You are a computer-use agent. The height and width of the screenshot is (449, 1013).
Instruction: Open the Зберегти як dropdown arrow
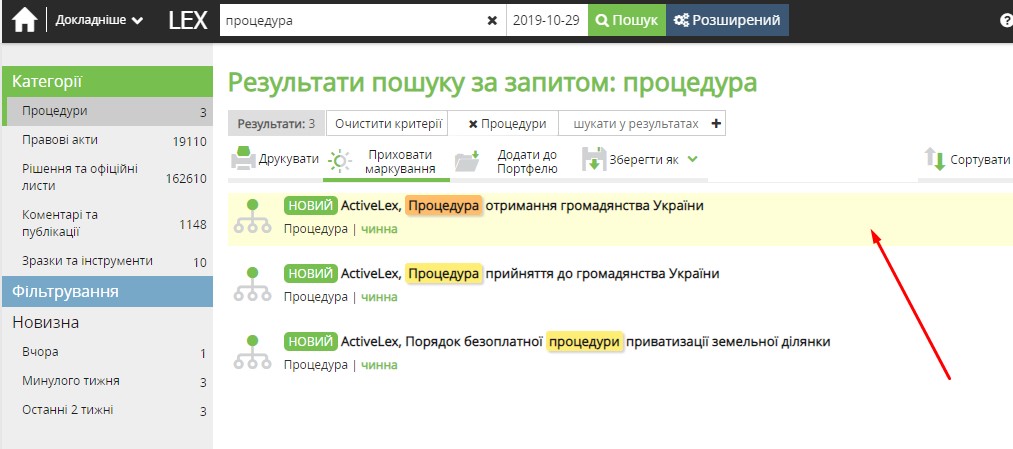[692, 159]
